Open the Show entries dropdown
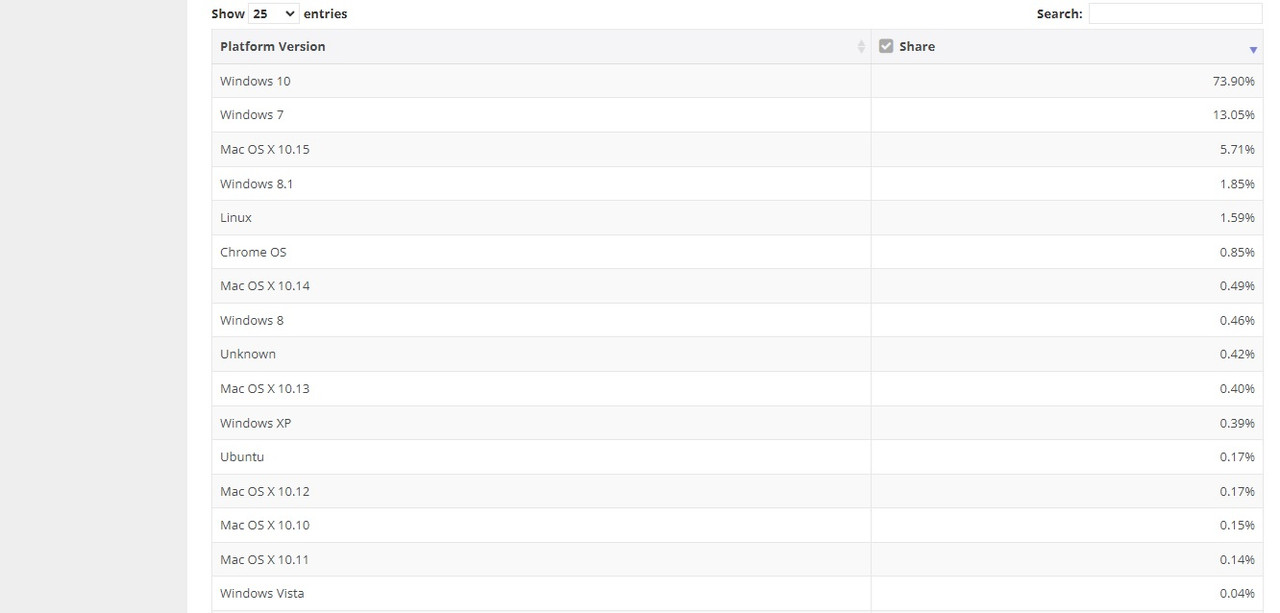This screenshot has width=1280, height=613. (273, 14)
